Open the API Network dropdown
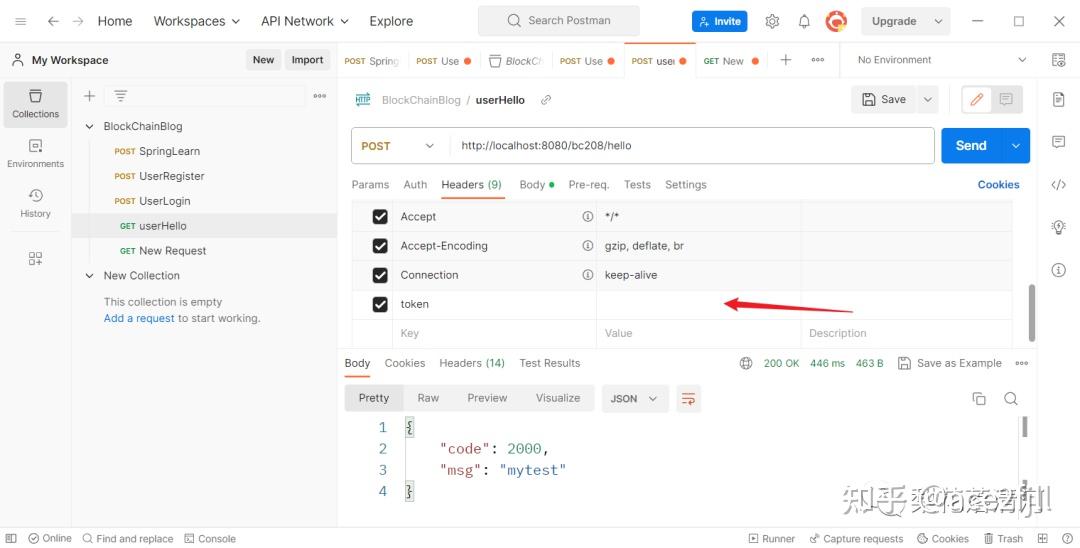Viewport: 1080px width, 548px height. click(x=304, y=21)
